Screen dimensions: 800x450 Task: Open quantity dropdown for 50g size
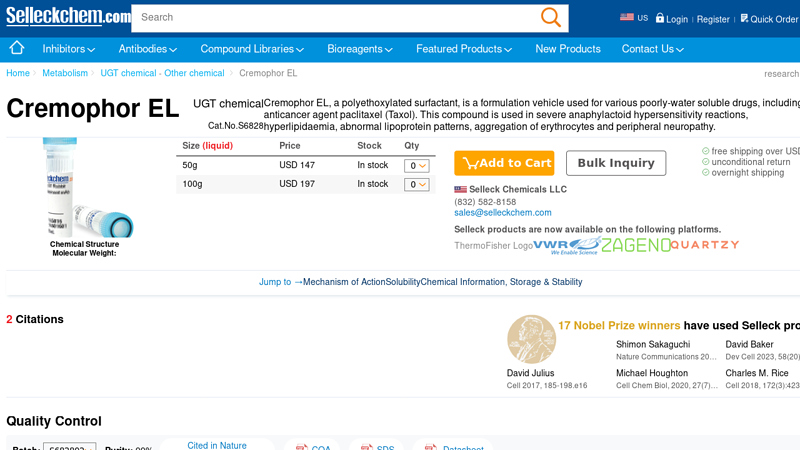(x=416, y=166)
